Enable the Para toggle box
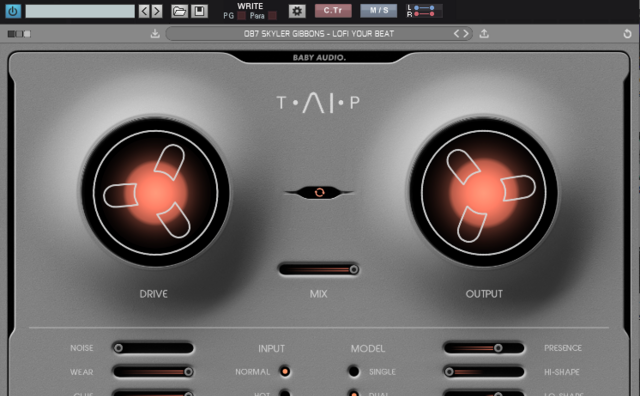This screenshot has height=396, width=640. tap(273, 16)
